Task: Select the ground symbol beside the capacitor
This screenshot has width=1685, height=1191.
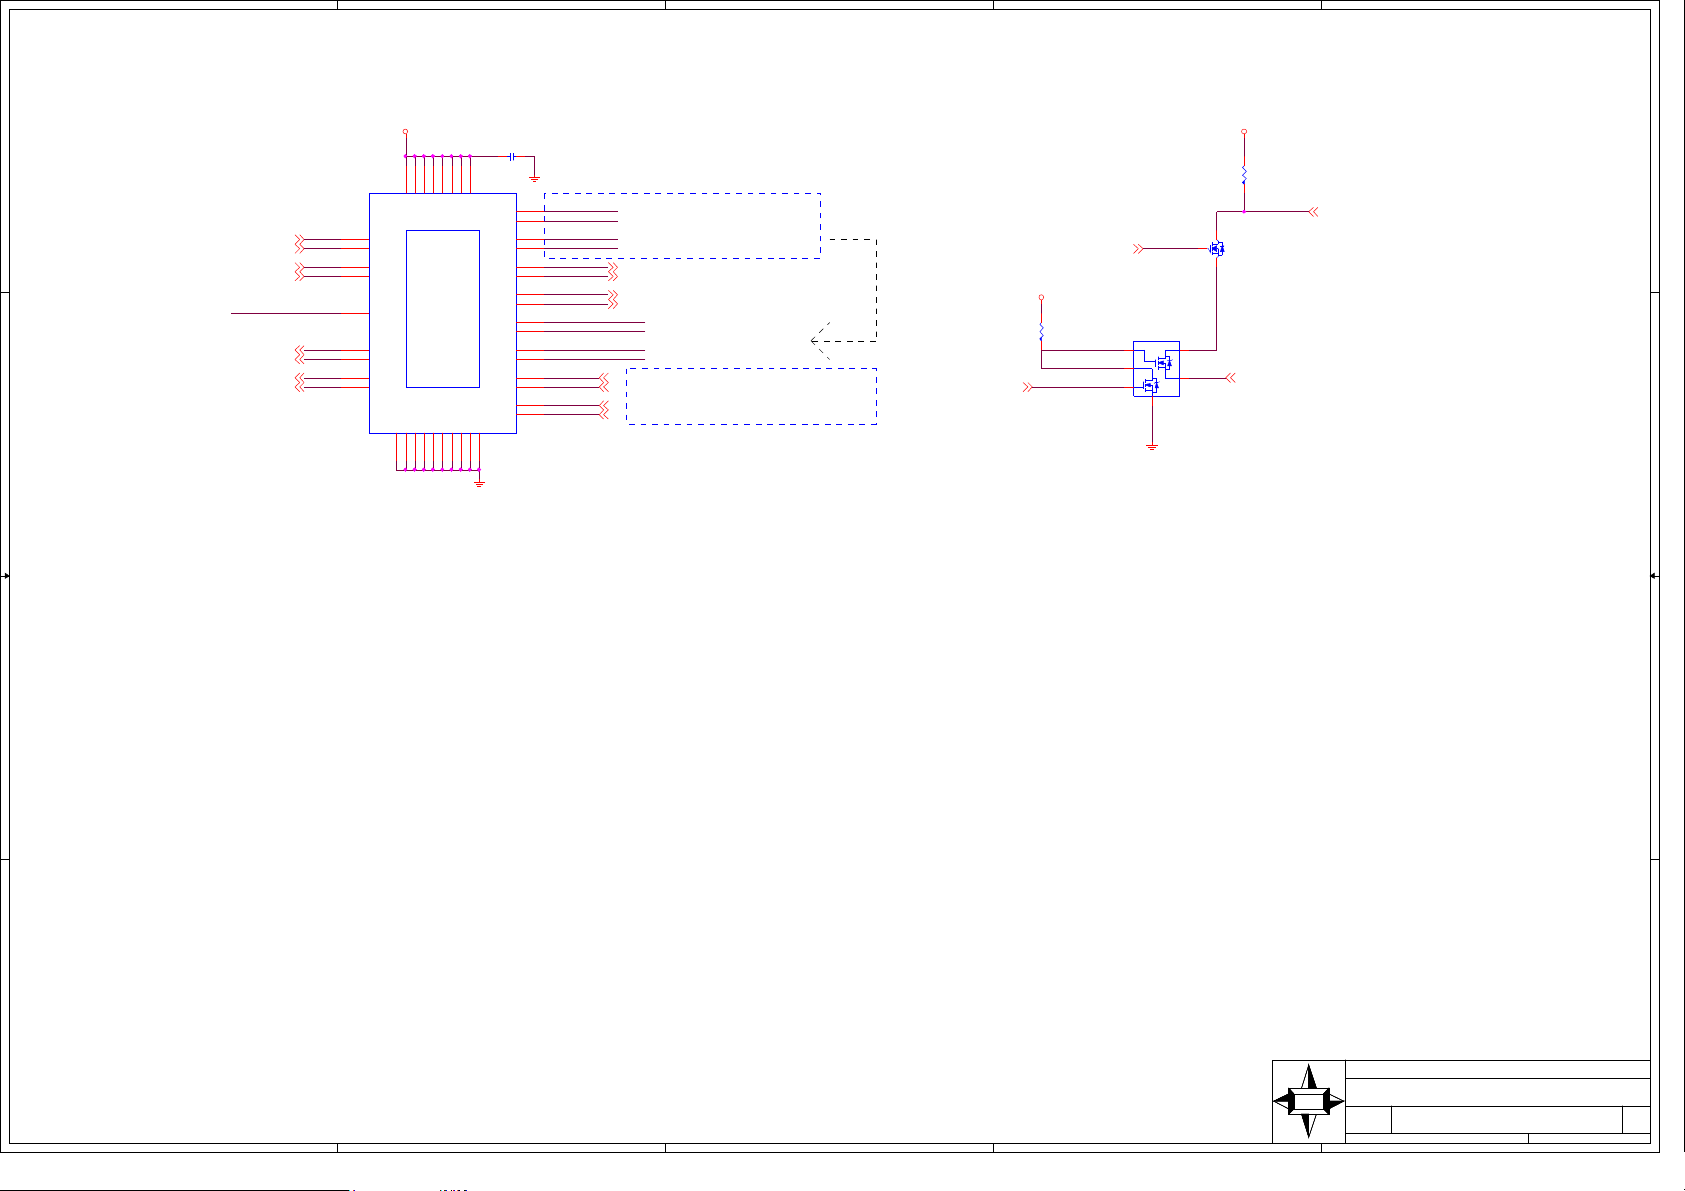Action: tap(535, 178)
